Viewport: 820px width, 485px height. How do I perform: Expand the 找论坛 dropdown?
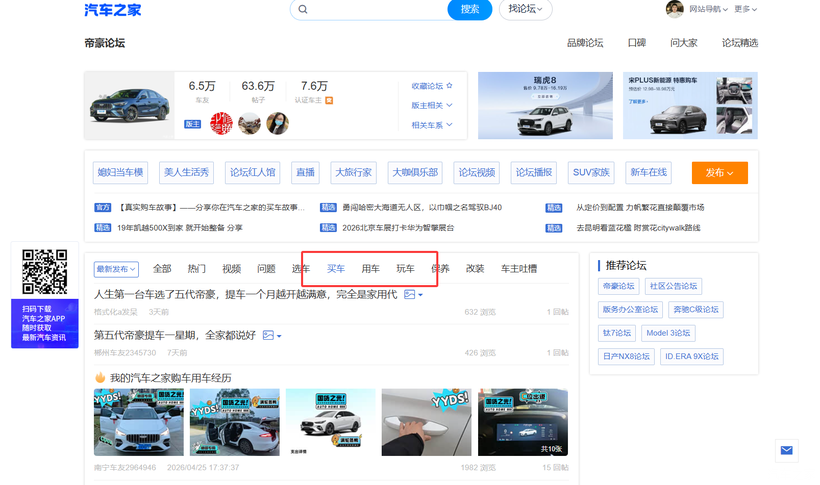(x=525, y=9)
